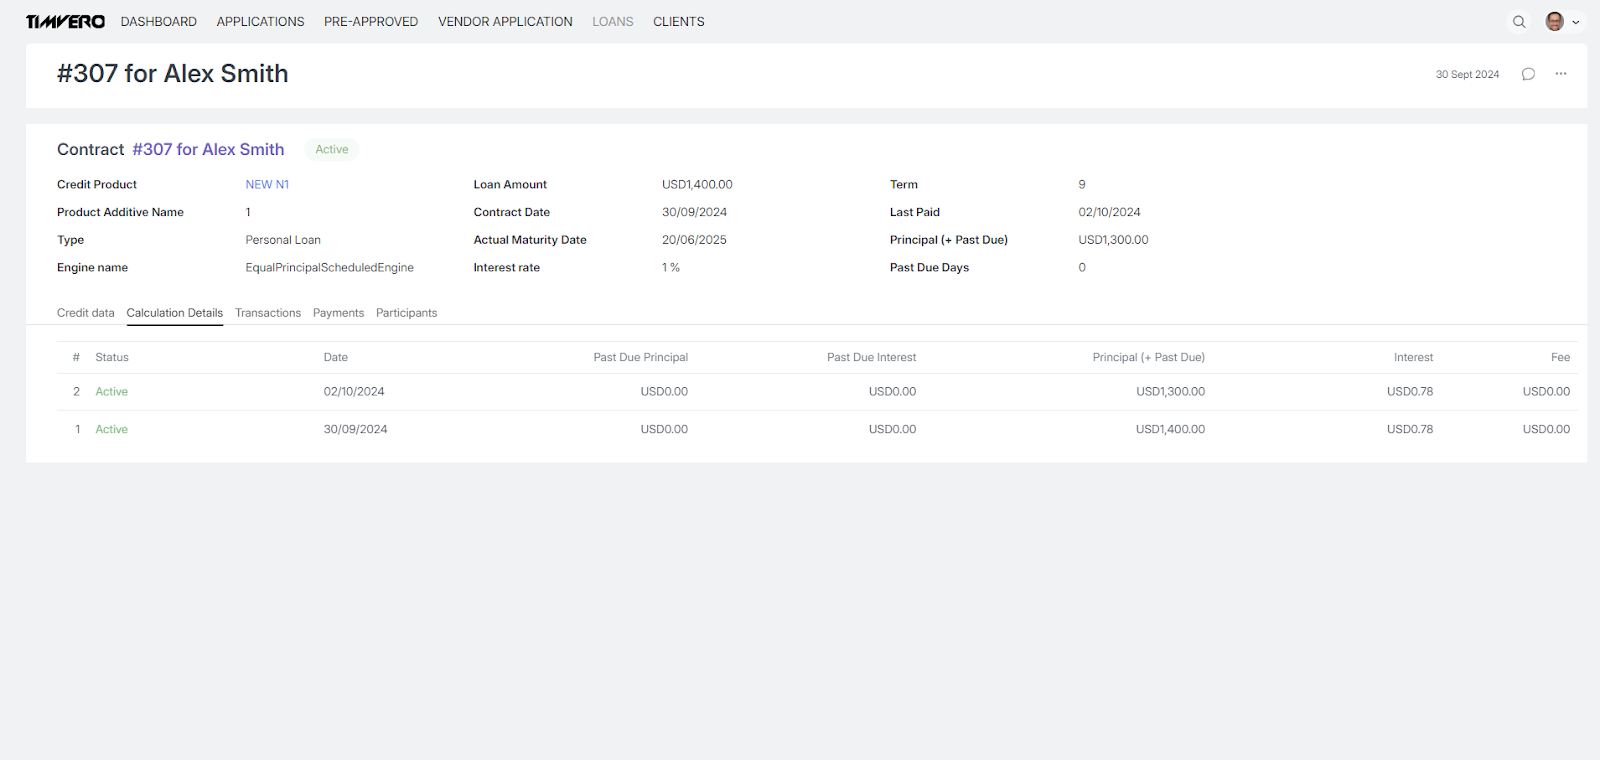Open the Vendor Application menu
1600x760 pixels.
[x=505, y=22]
